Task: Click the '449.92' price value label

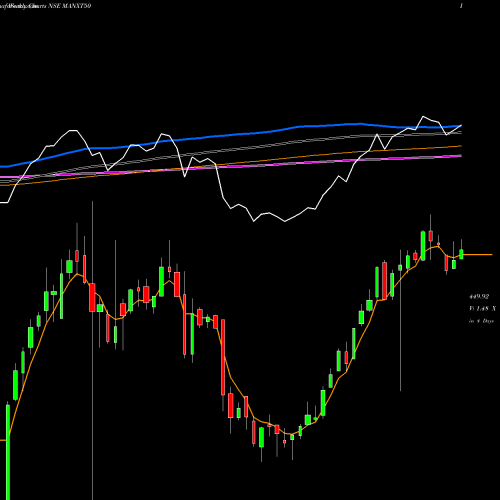Action: 479,296
